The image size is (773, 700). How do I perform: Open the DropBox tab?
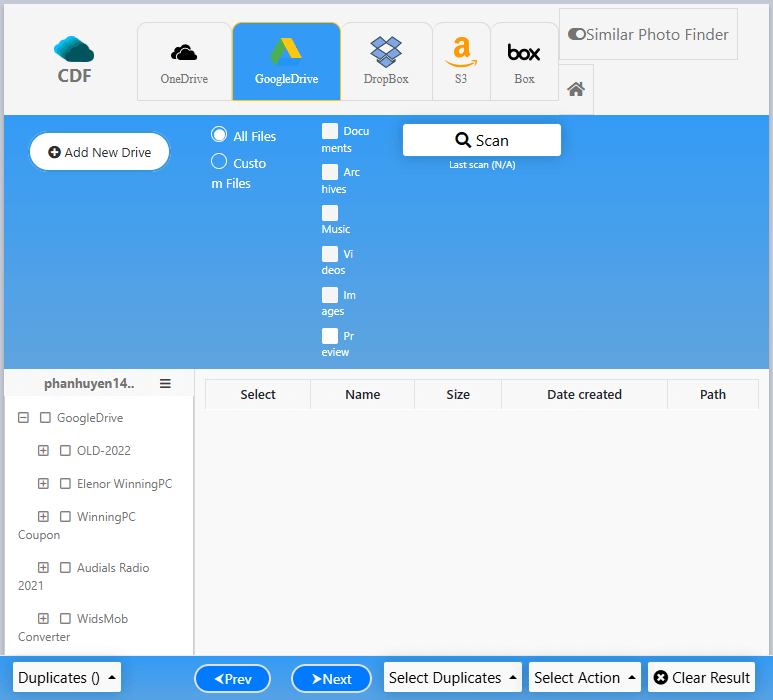[x=386, y=62]
